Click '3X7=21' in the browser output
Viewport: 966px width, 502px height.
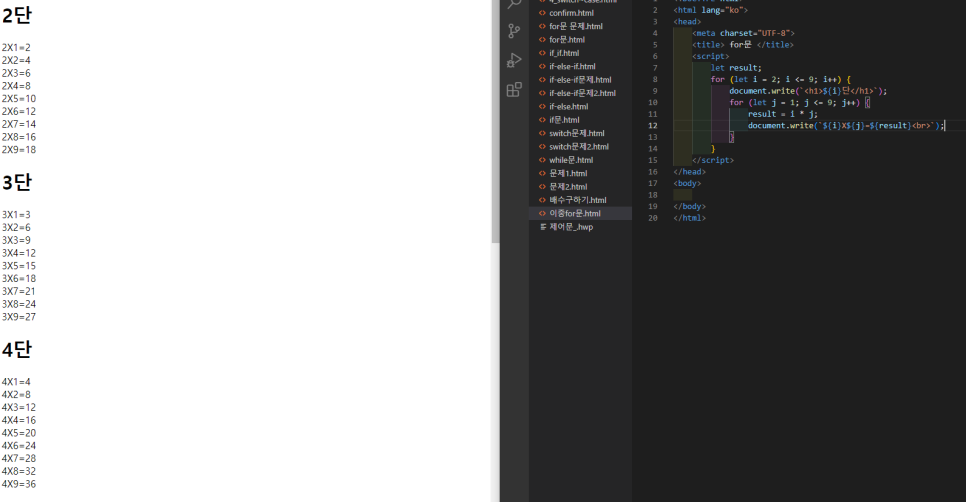click(18, 291)
